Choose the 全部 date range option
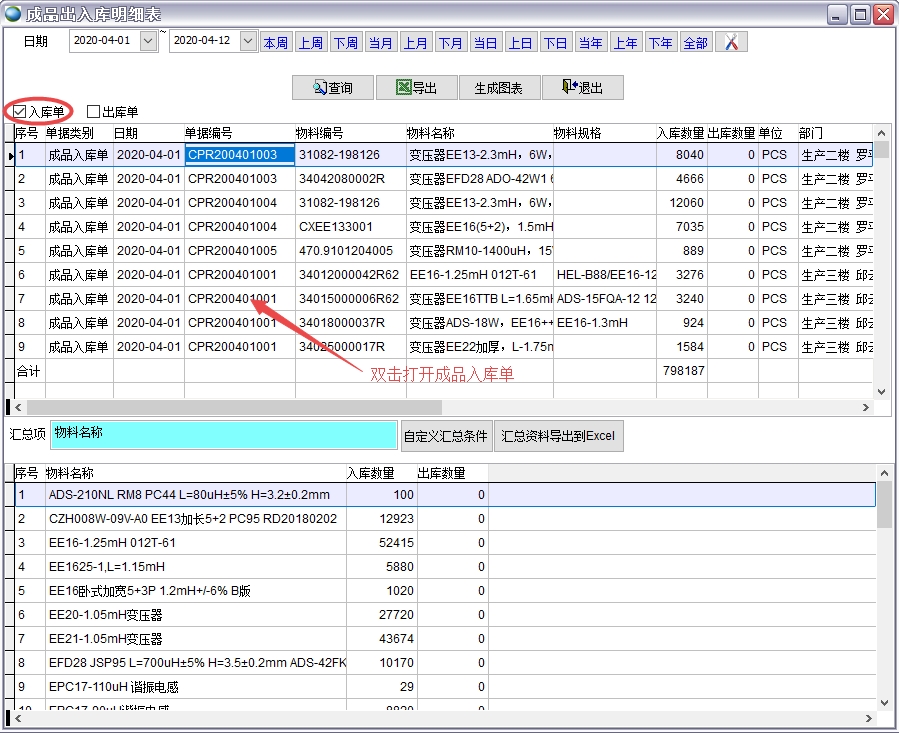This screenshot has height=733, width=899. (x=695, y=43)
